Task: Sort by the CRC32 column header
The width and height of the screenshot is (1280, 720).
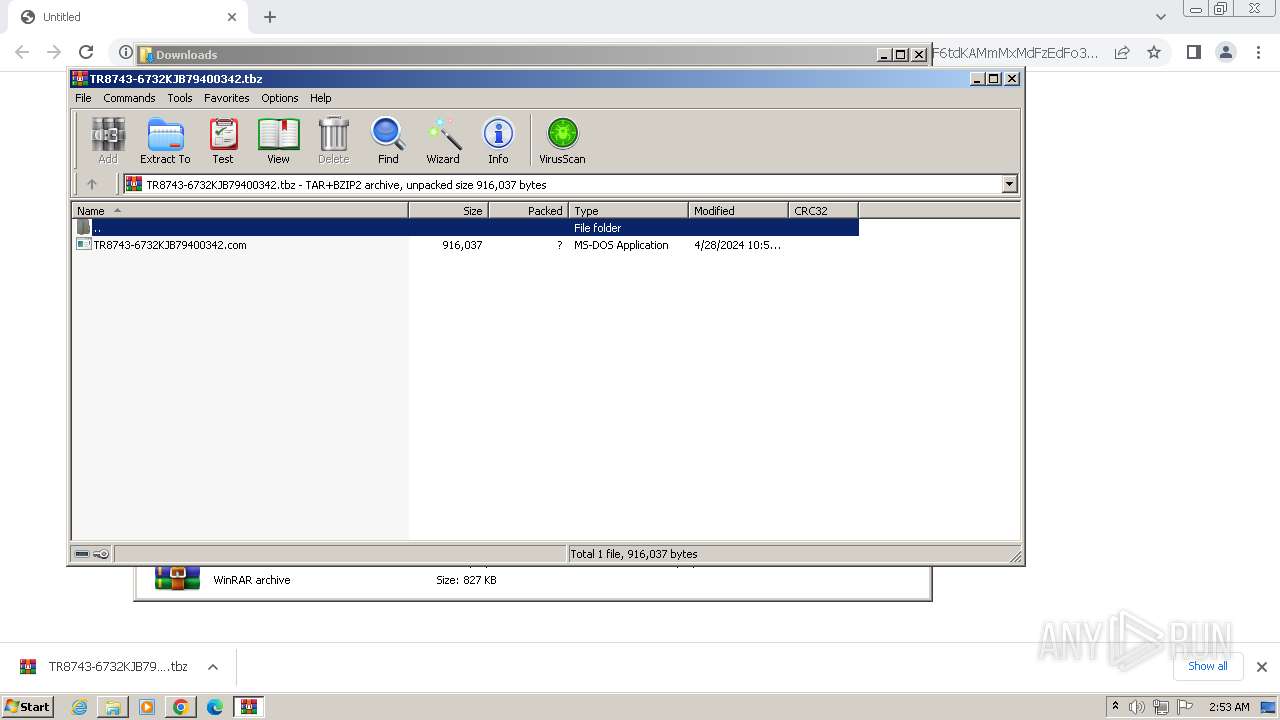Action: pos(824,210)
